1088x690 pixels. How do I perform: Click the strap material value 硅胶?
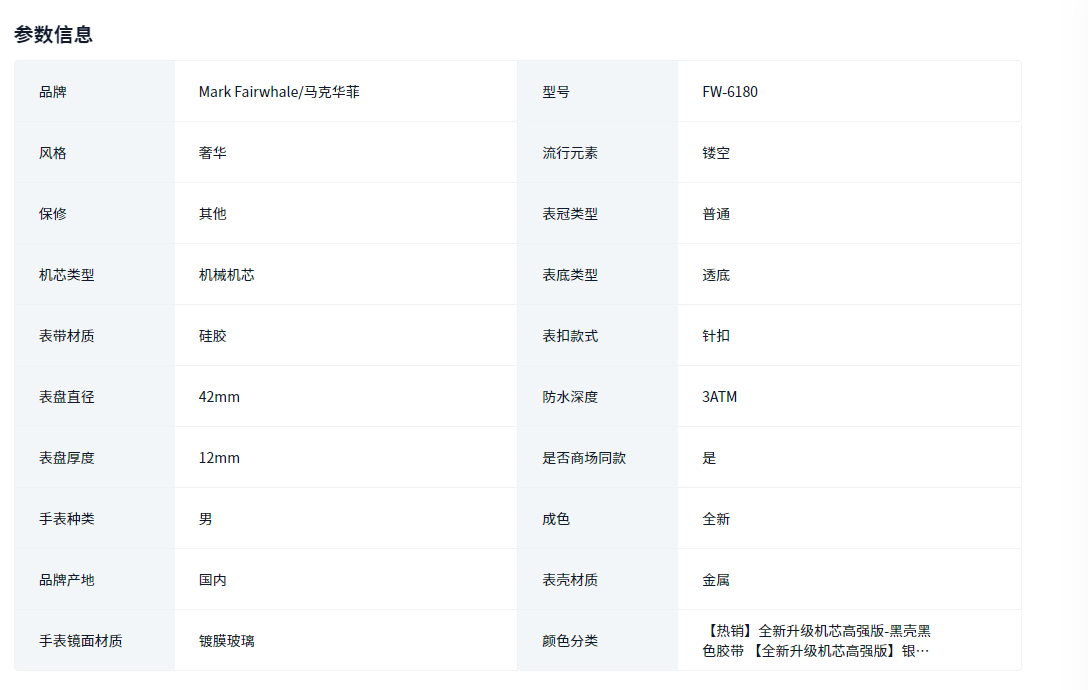coord(212,336)
